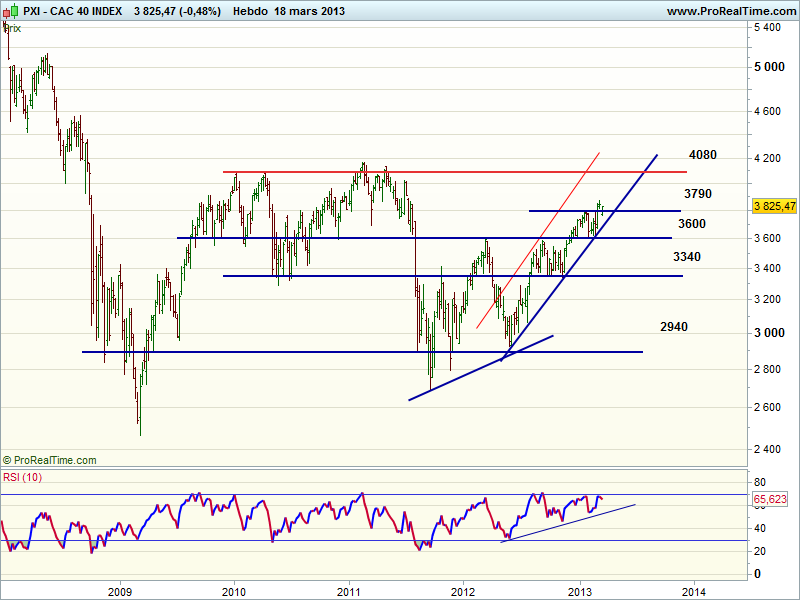Open the www.ProRealTime.com link
The image size is (800, 600).
730,10
